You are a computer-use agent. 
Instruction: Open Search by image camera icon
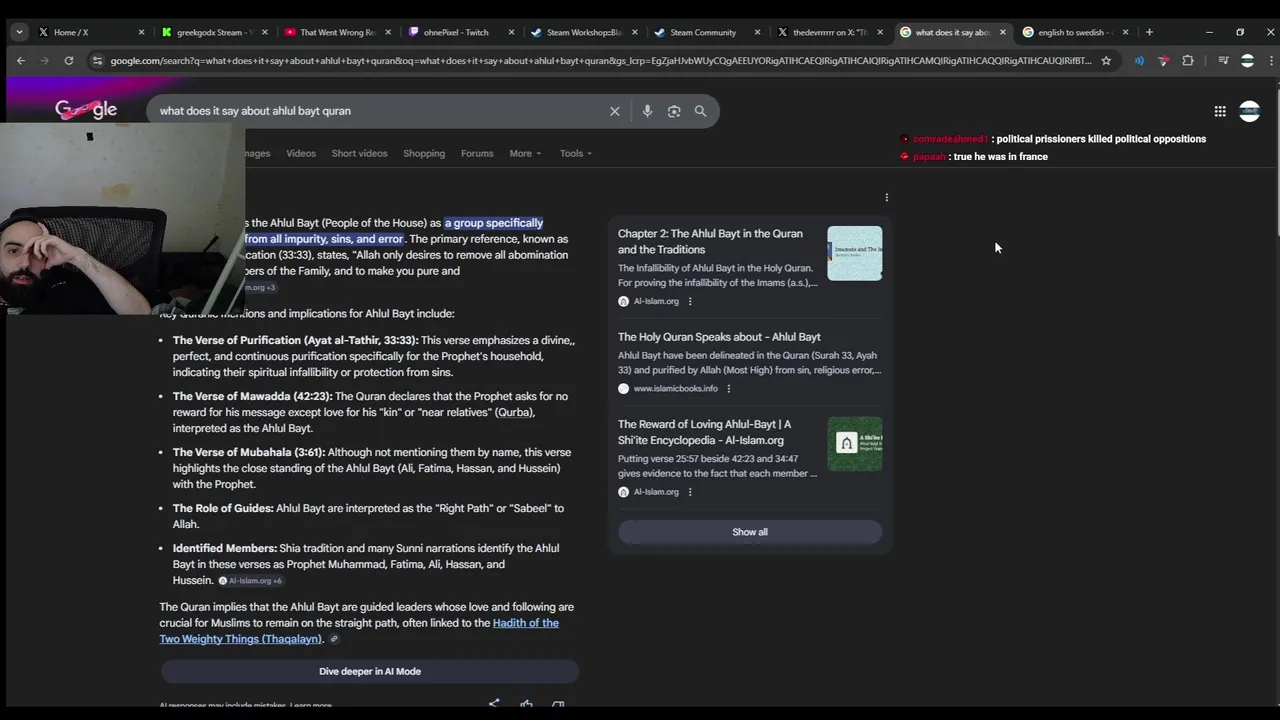click(x=674, y=111)
